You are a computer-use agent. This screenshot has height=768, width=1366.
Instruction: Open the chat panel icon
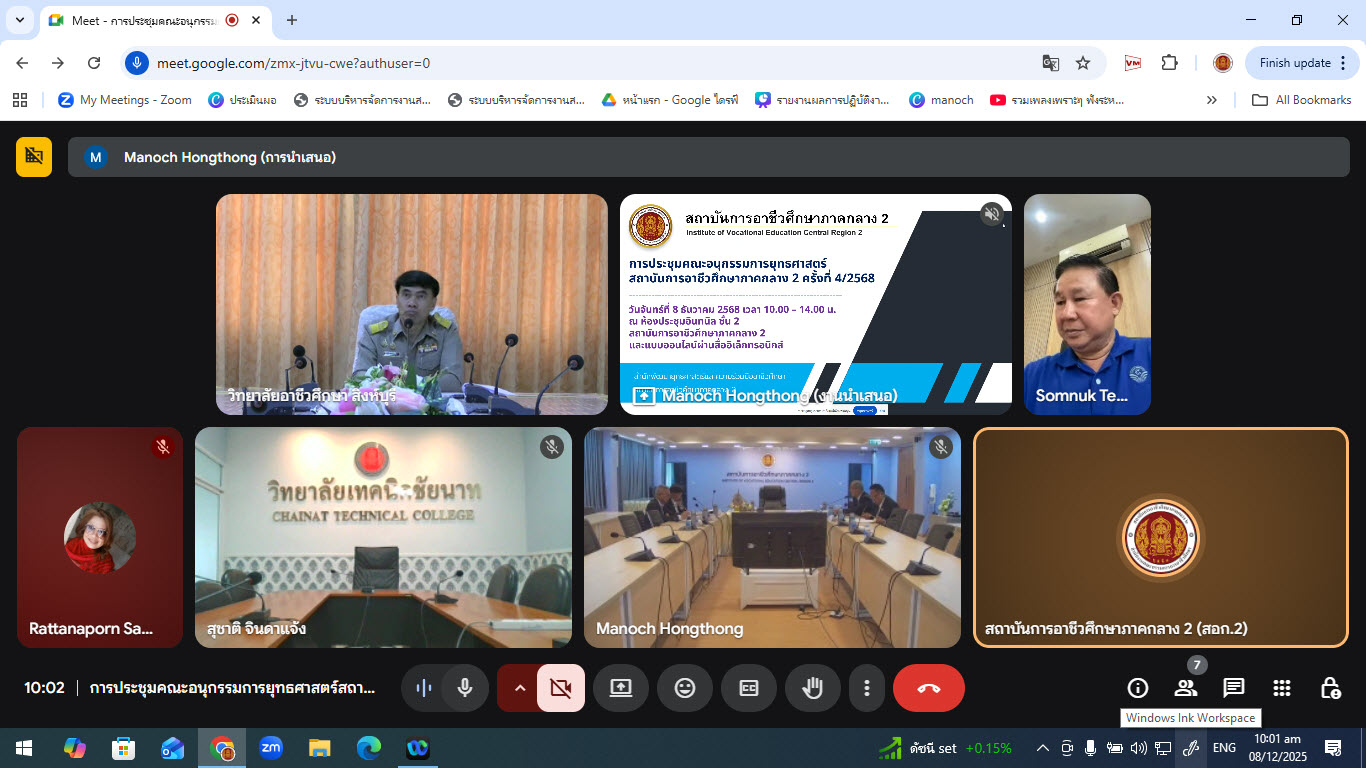(1234, 688)
